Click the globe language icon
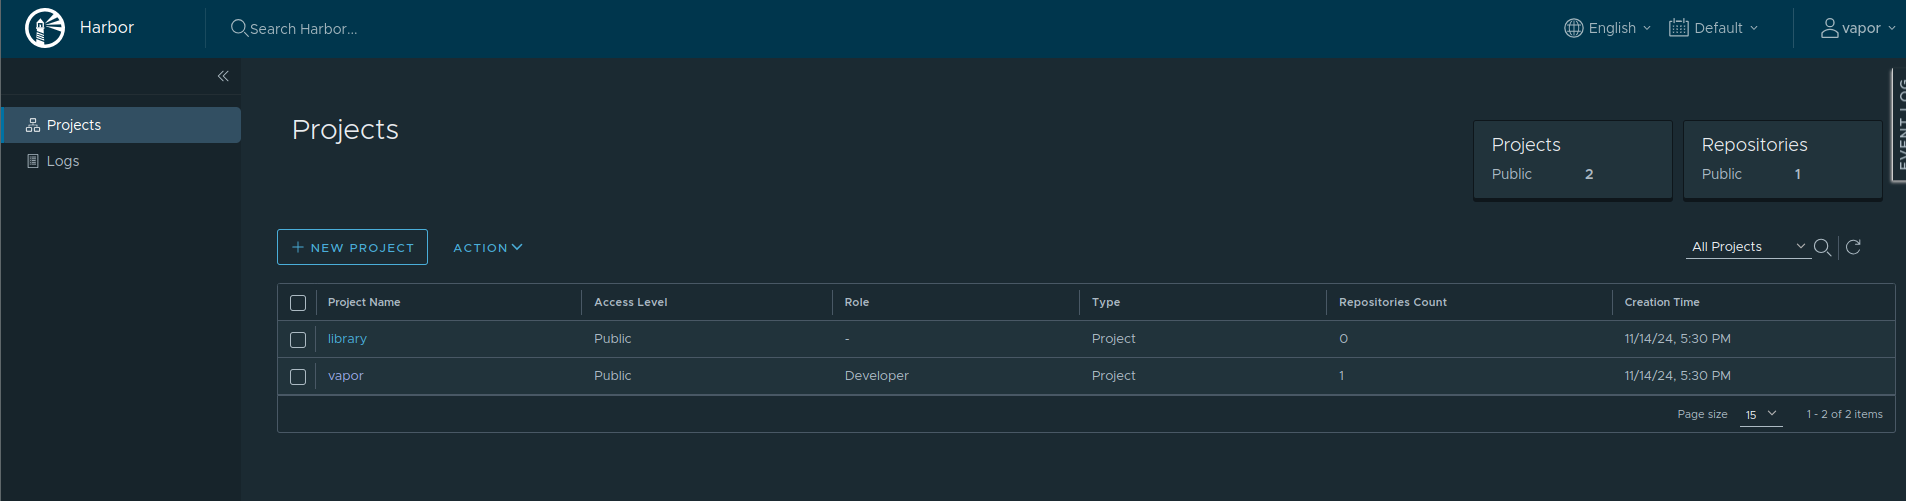Viewport: 1906px width, 501px height. click(1574, 28)
